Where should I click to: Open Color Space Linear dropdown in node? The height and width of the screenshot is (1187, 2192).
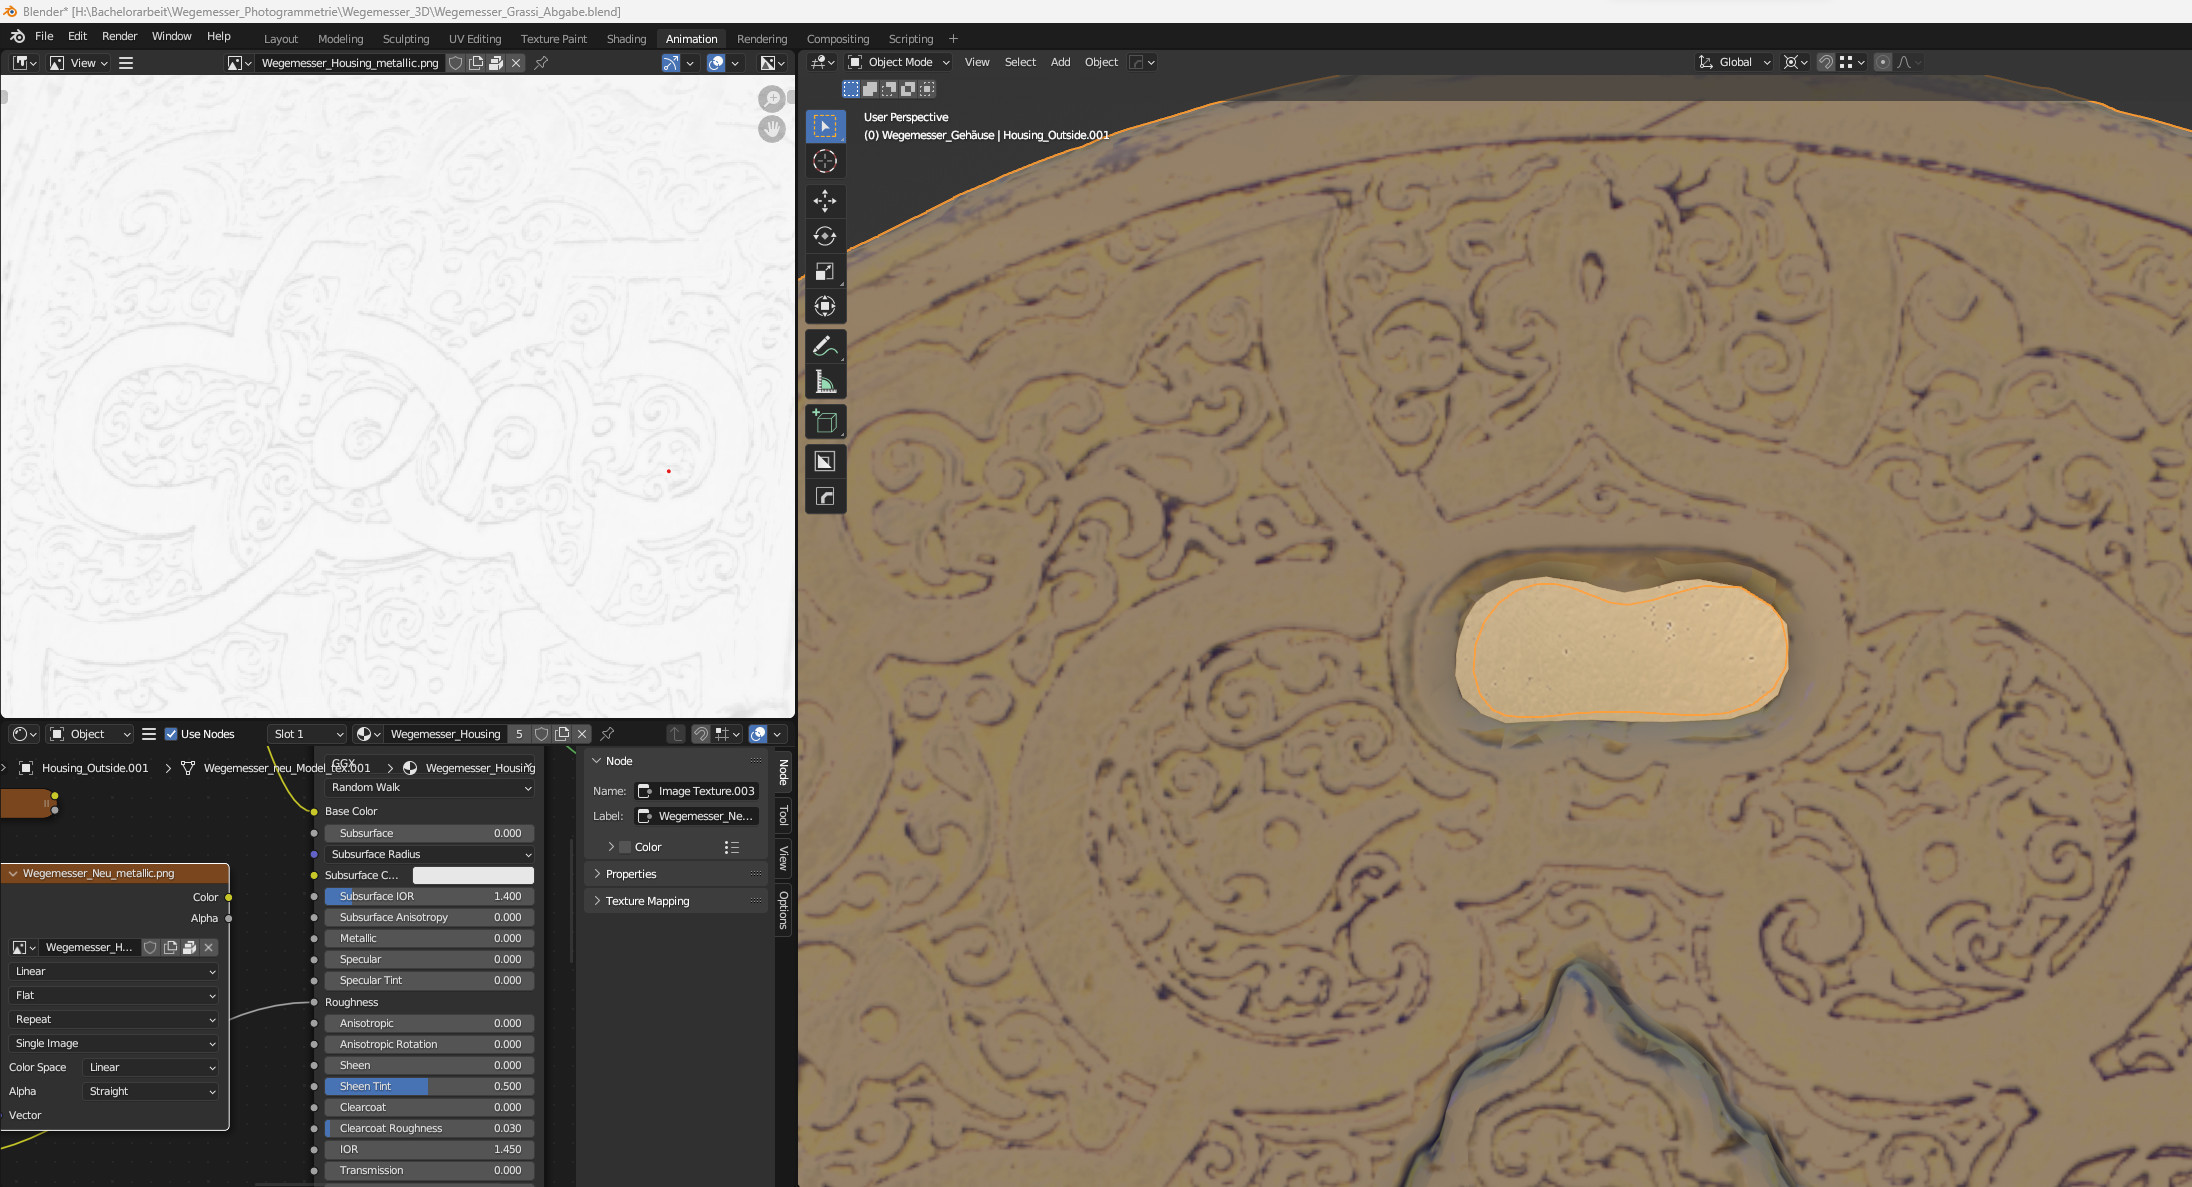[150, 1067]
